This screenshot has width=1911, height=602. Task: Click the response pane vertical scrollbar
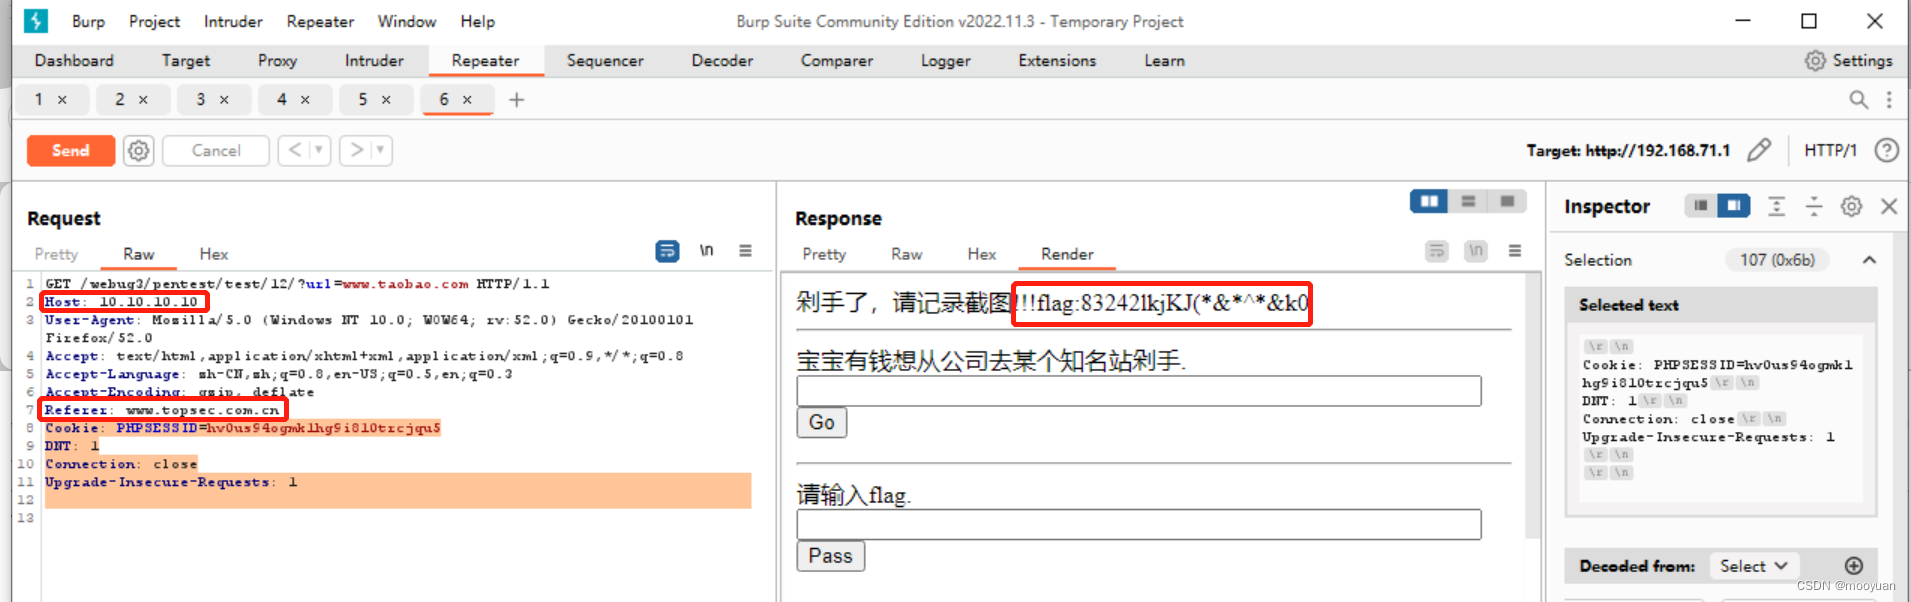coord(1533,405)
